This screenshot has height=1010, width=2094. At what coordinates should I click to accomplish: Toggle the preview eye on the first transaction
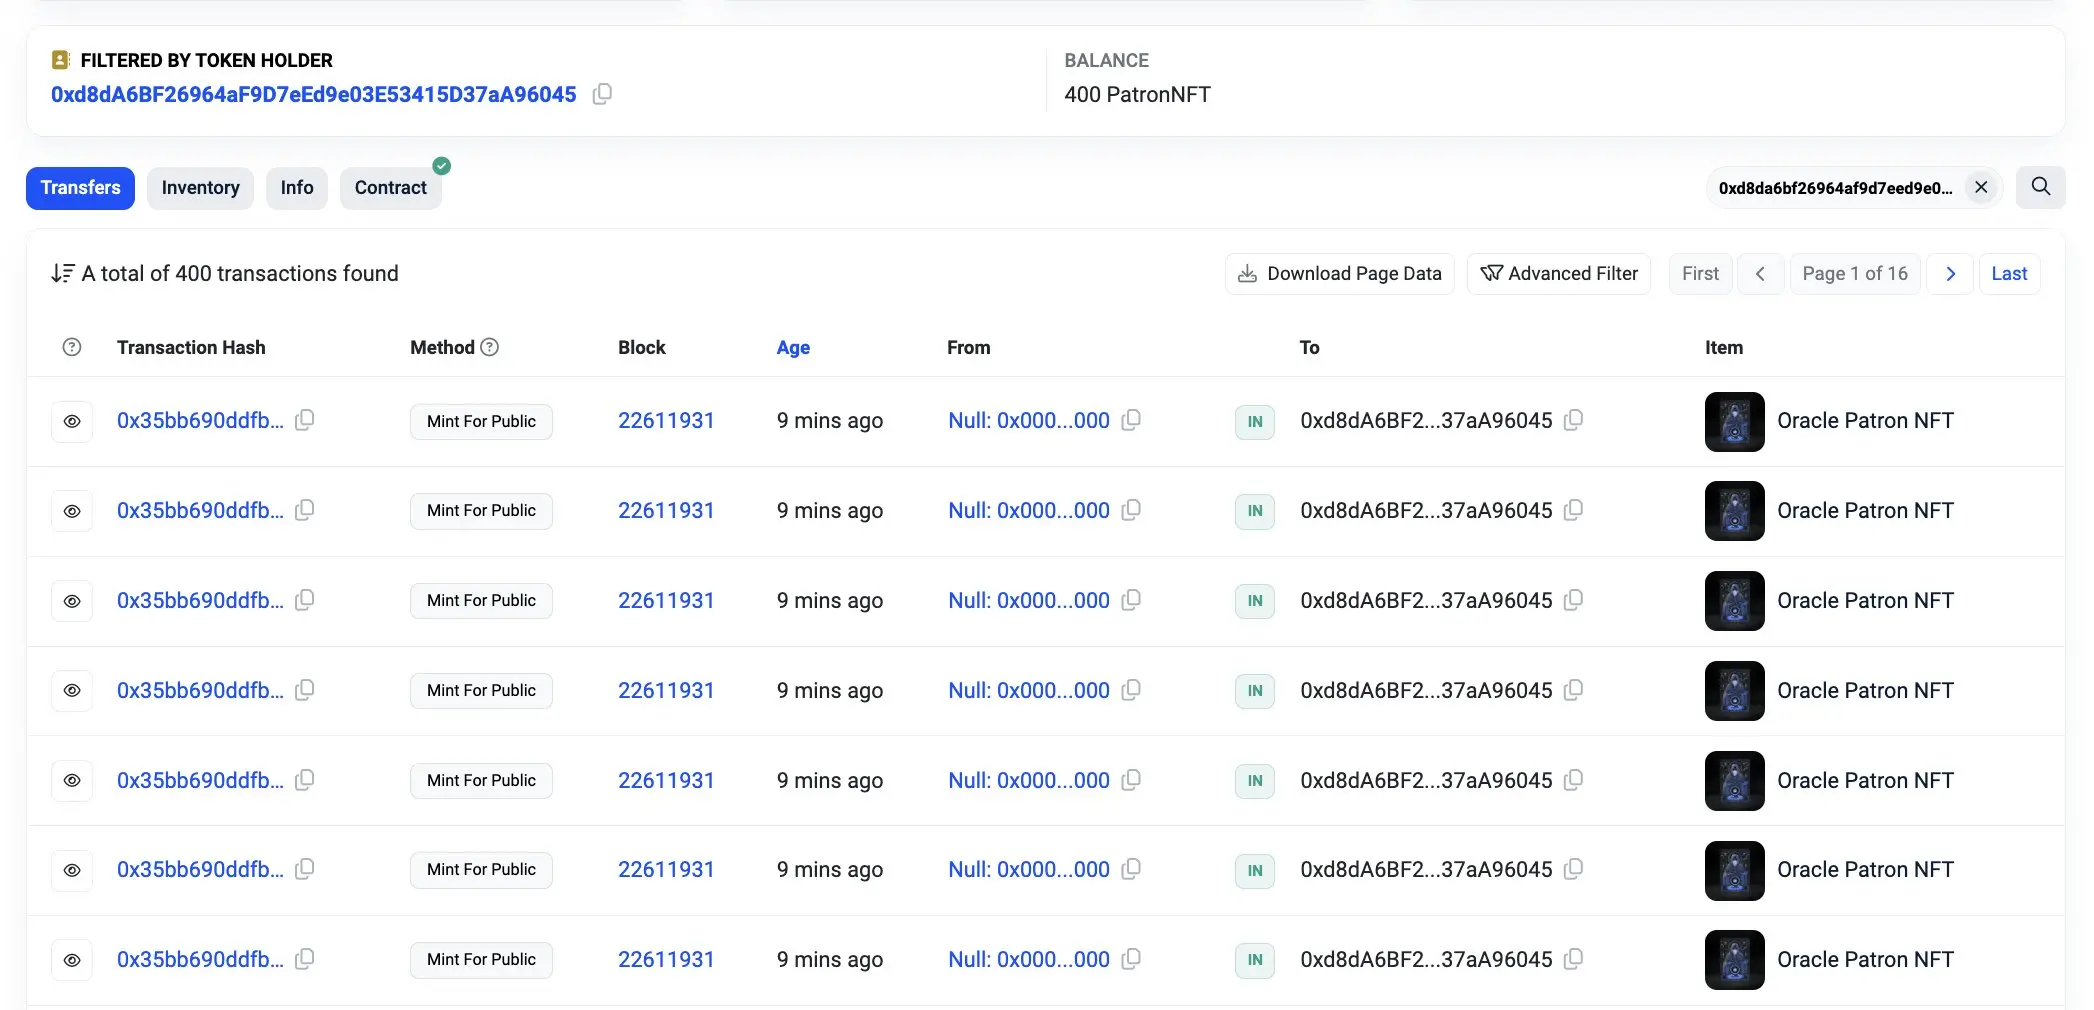[72, 421]
